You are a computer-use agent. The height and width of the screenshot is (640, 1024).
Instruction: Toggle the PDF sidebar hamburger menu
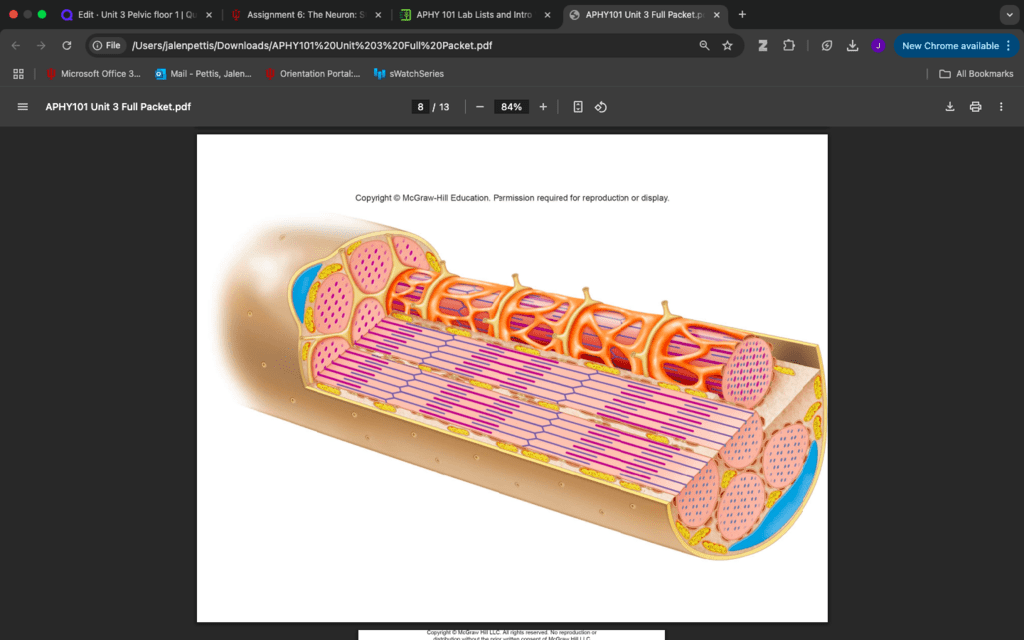click(x=22, y=106)
